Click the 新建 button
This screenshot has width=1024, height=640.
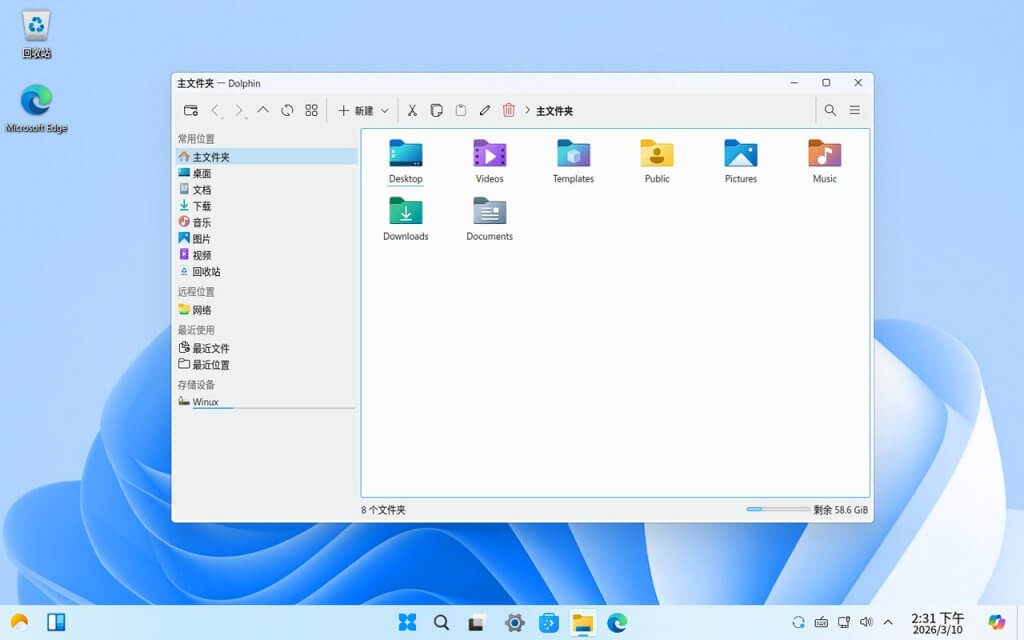(x=356, y=111)
